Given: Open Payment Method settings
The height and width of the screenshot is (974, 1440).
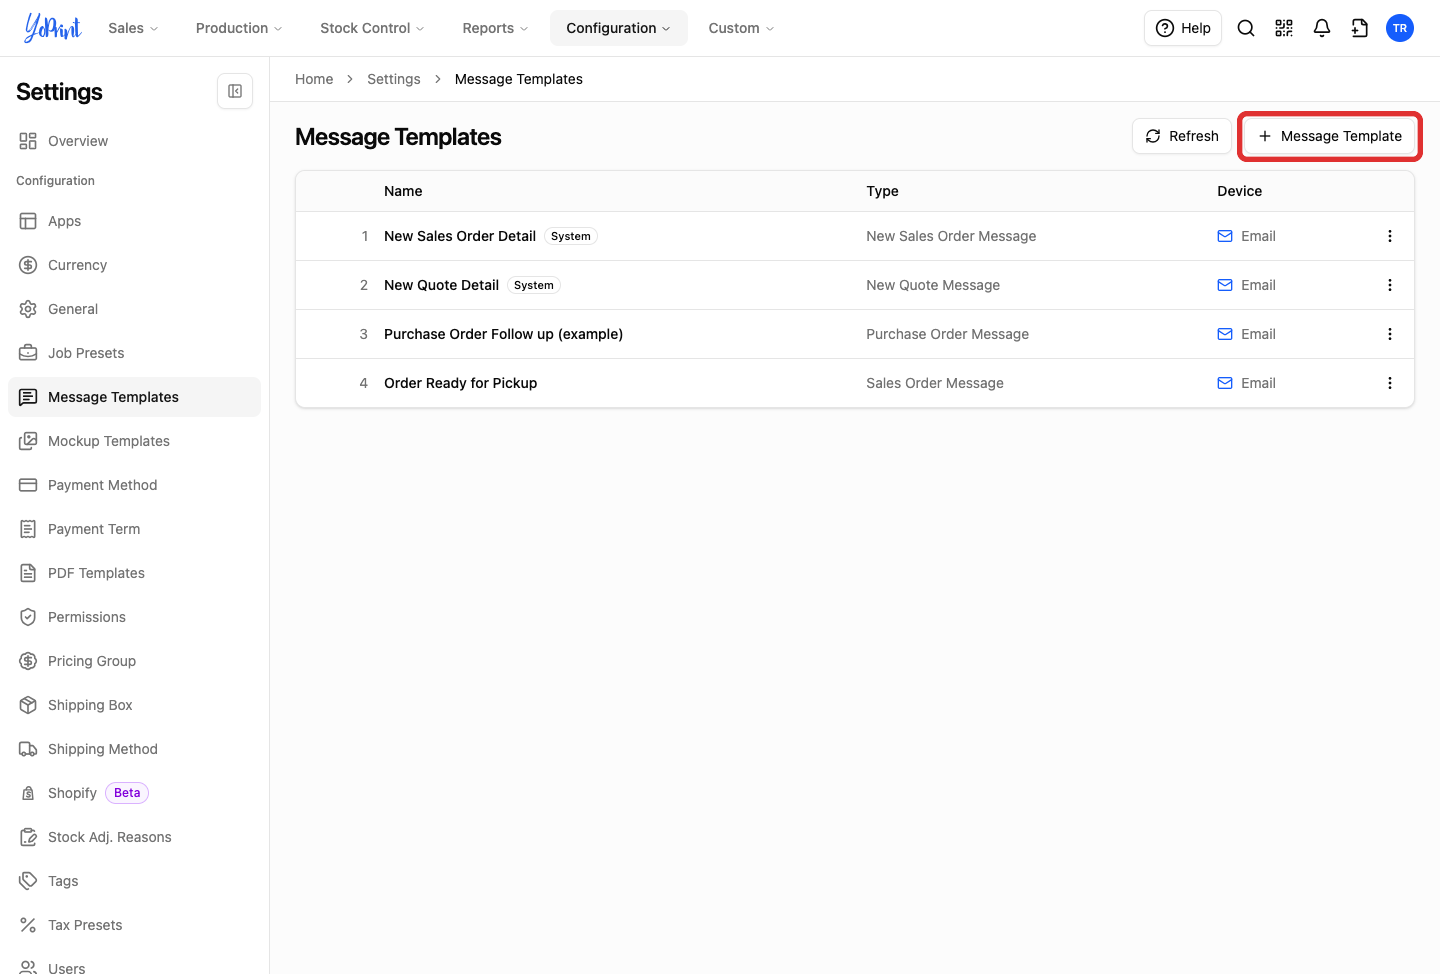Looking at the screenshot, I should (x=134, y=485).
